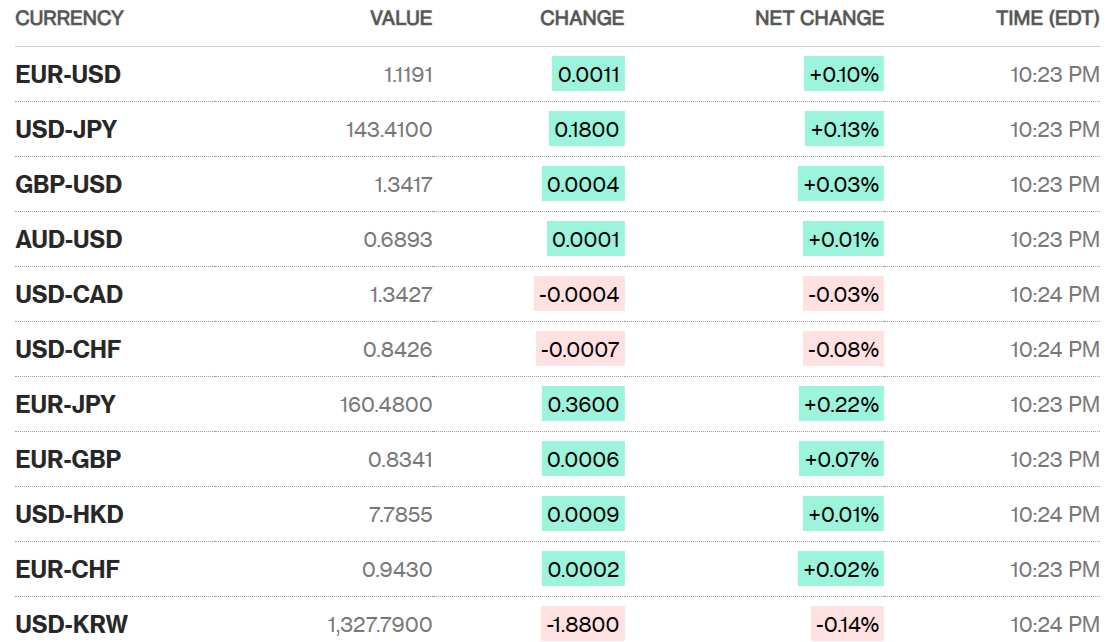The image size is (1116, 642).
Task: Select the AUD-USD row label
Action: click(x=69, y=240)
